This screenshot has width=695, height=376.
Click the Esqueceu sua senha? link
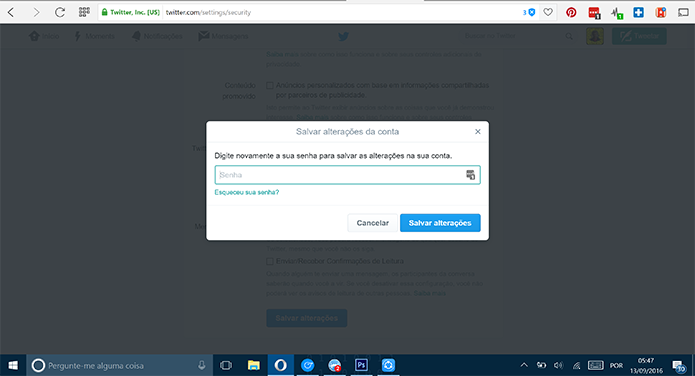pyautogui.click(x=247, y=192)
